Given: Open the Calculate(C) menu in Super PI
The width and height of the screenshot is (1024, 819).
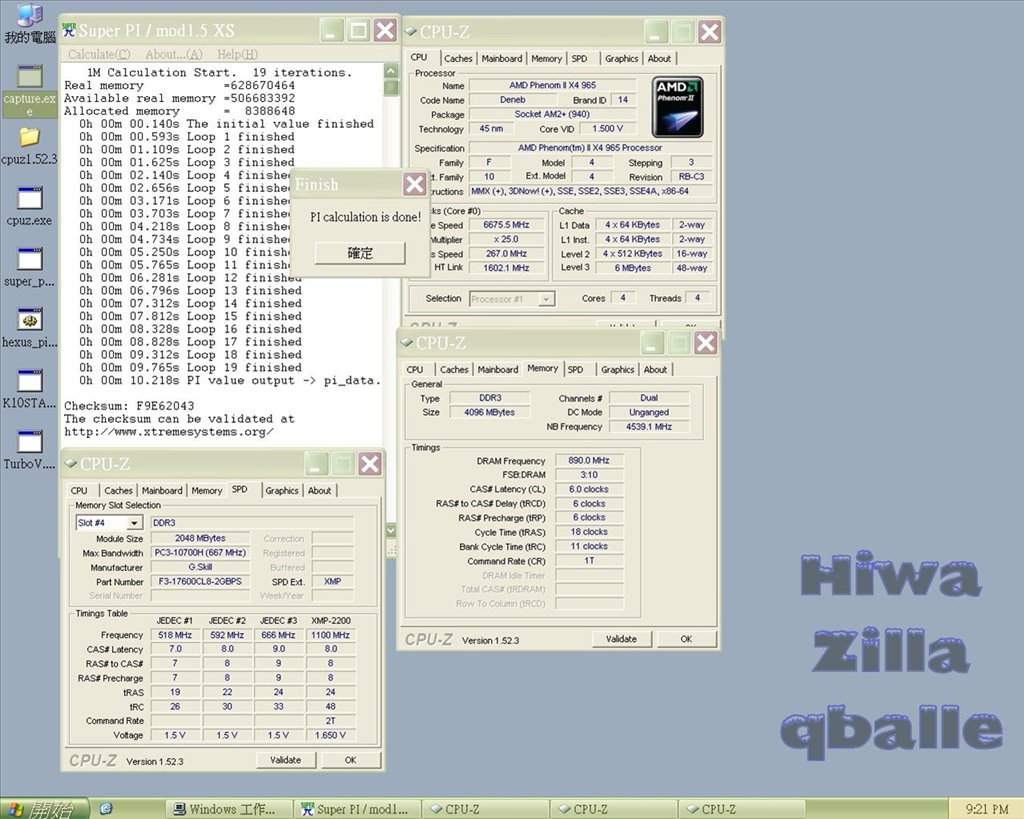Looking at the screenshot, I should click(99, 54).
